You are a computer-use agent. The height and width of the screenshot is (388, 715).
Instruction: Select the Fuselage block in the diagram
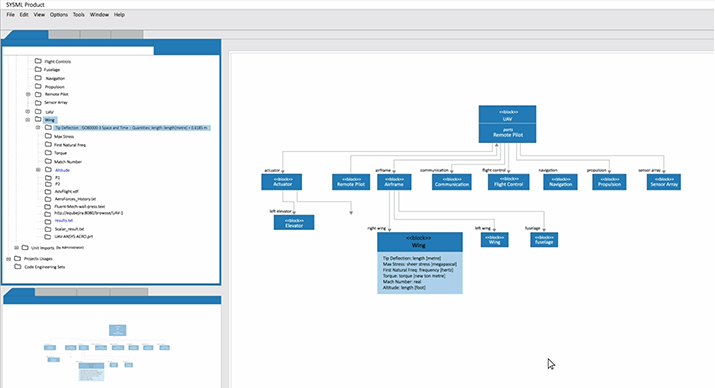544,240
